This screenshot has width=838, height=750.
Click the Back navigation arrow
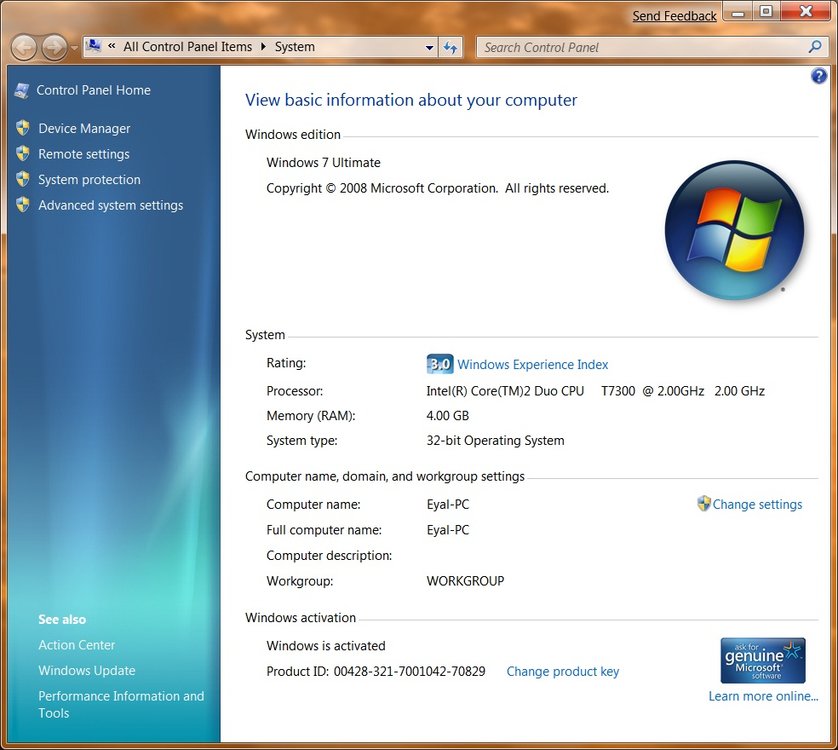pyautogui.click(x=24, y=48)
